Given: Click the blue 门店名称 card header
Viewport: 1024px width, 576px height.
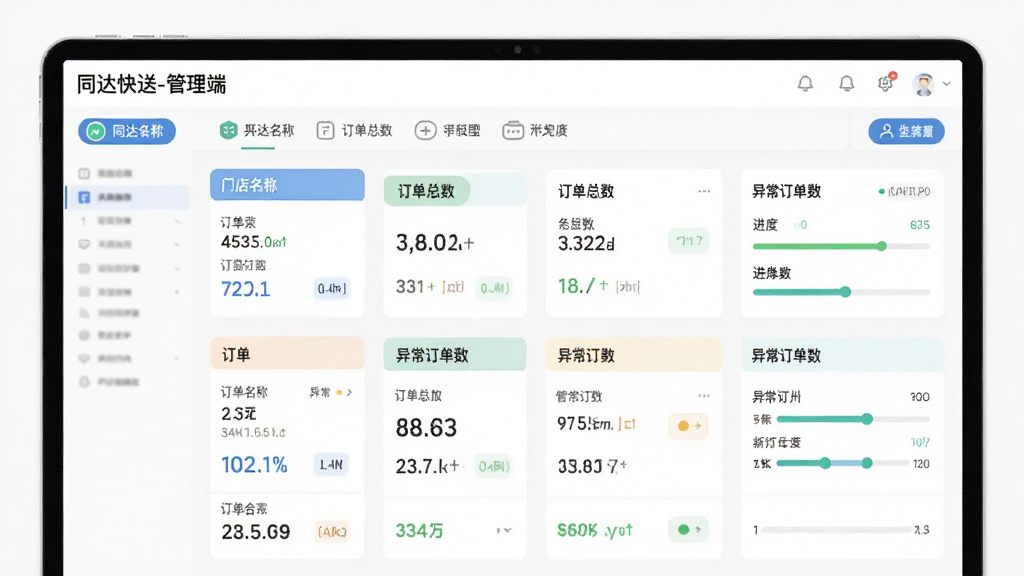Looking at the screenshot, I should click(x=287, y=185).
